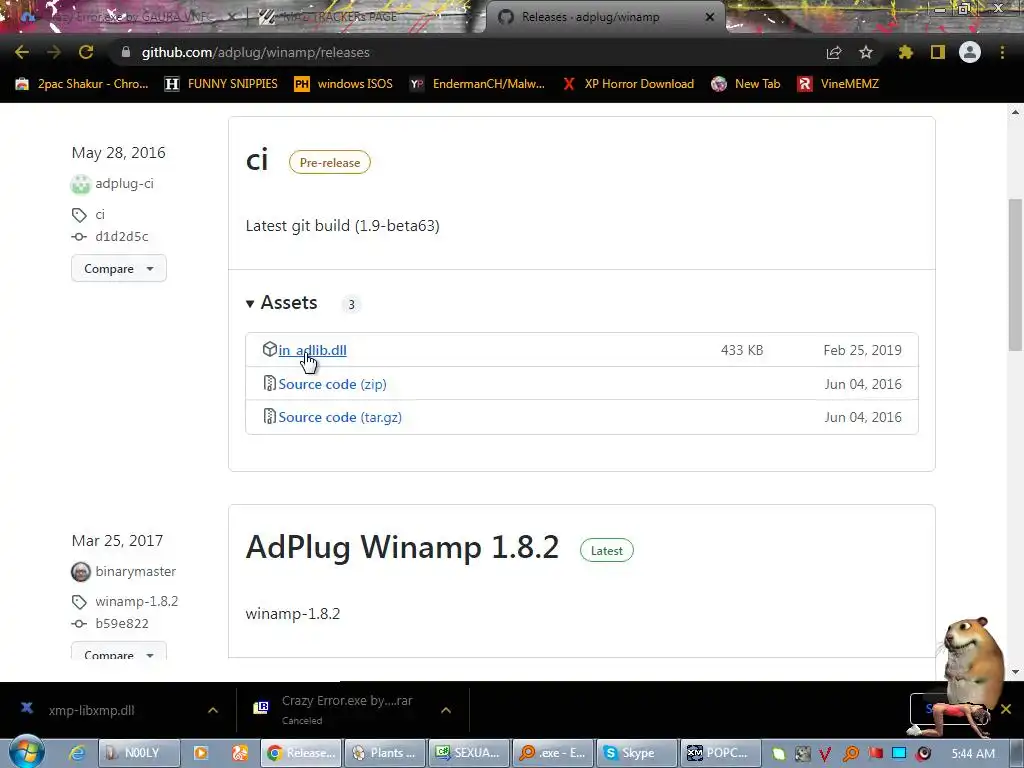
Task: Open the downloaded xmp-libxmp.dll file
Action: (x=91, y=711)
